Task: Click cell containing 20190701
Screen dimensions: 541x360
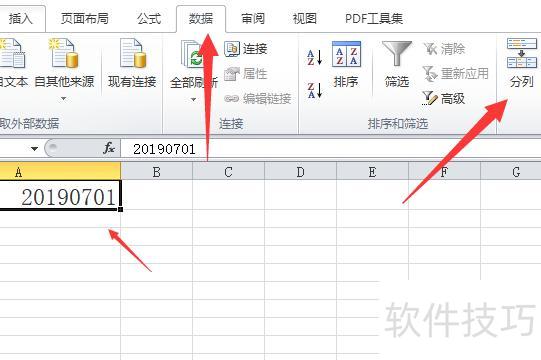Action: click(x=60, y=195)
